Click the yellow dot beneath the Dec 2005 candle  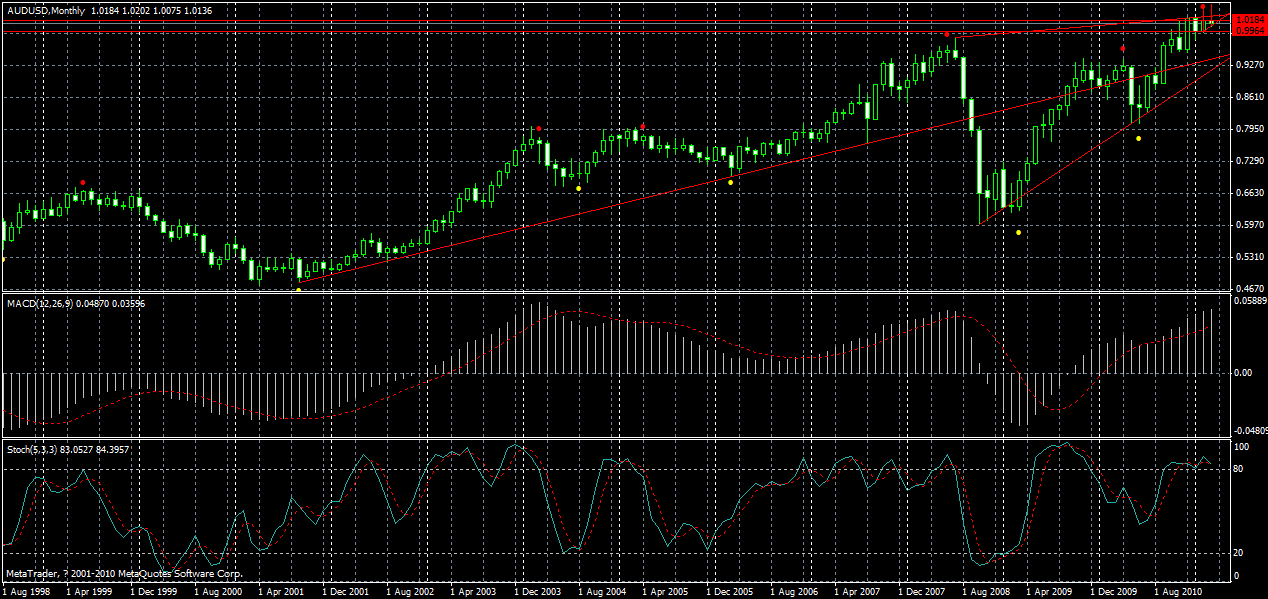point(730,182)
